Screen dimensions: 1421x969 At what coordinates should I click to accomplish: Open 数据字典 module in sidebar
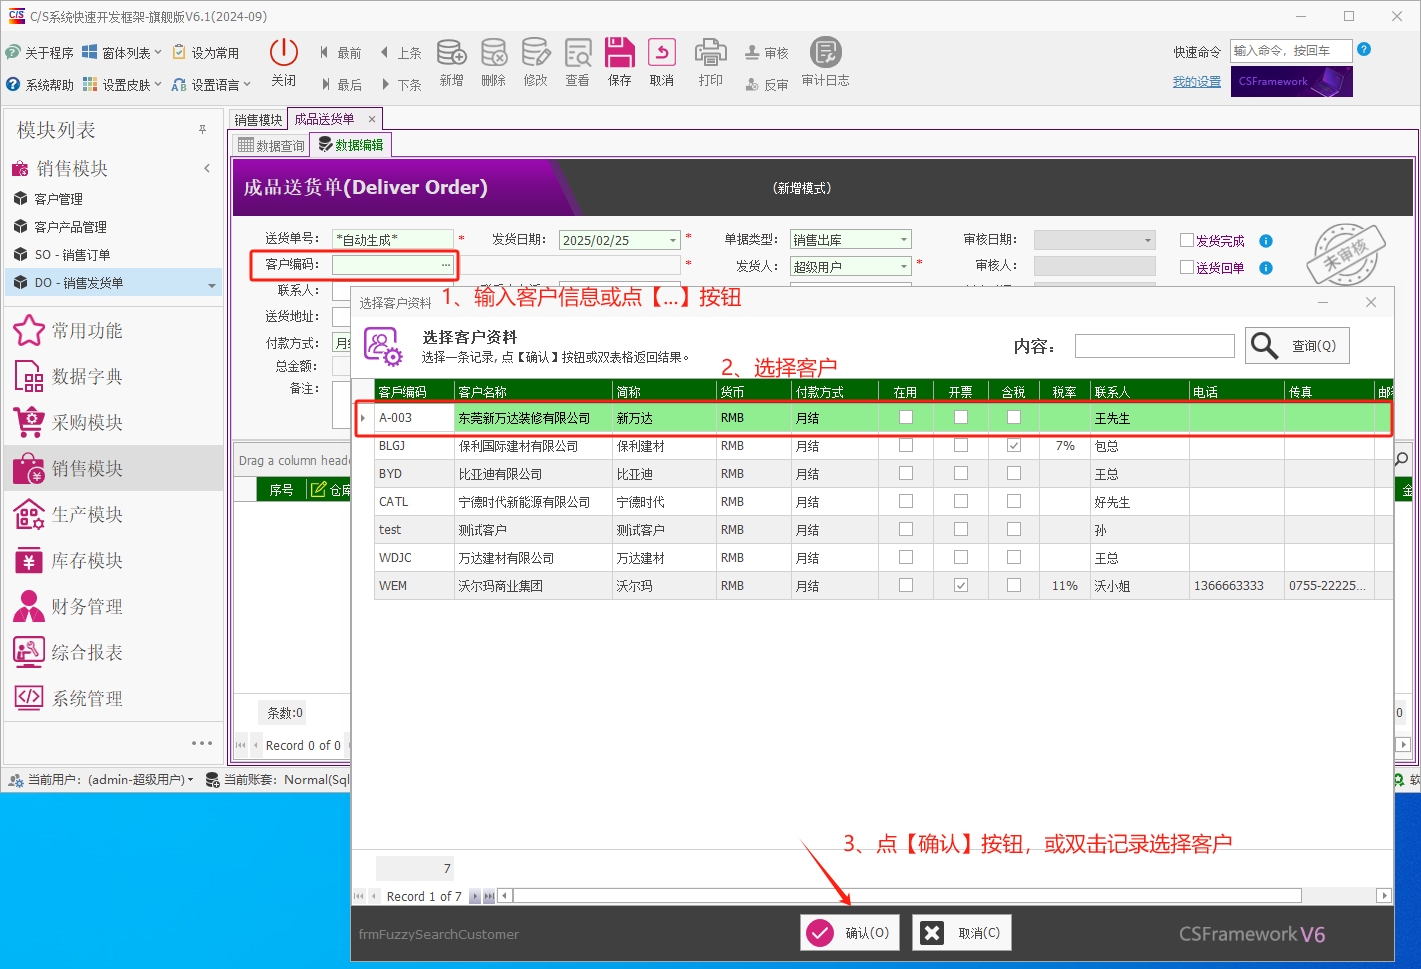coord(68,377)
